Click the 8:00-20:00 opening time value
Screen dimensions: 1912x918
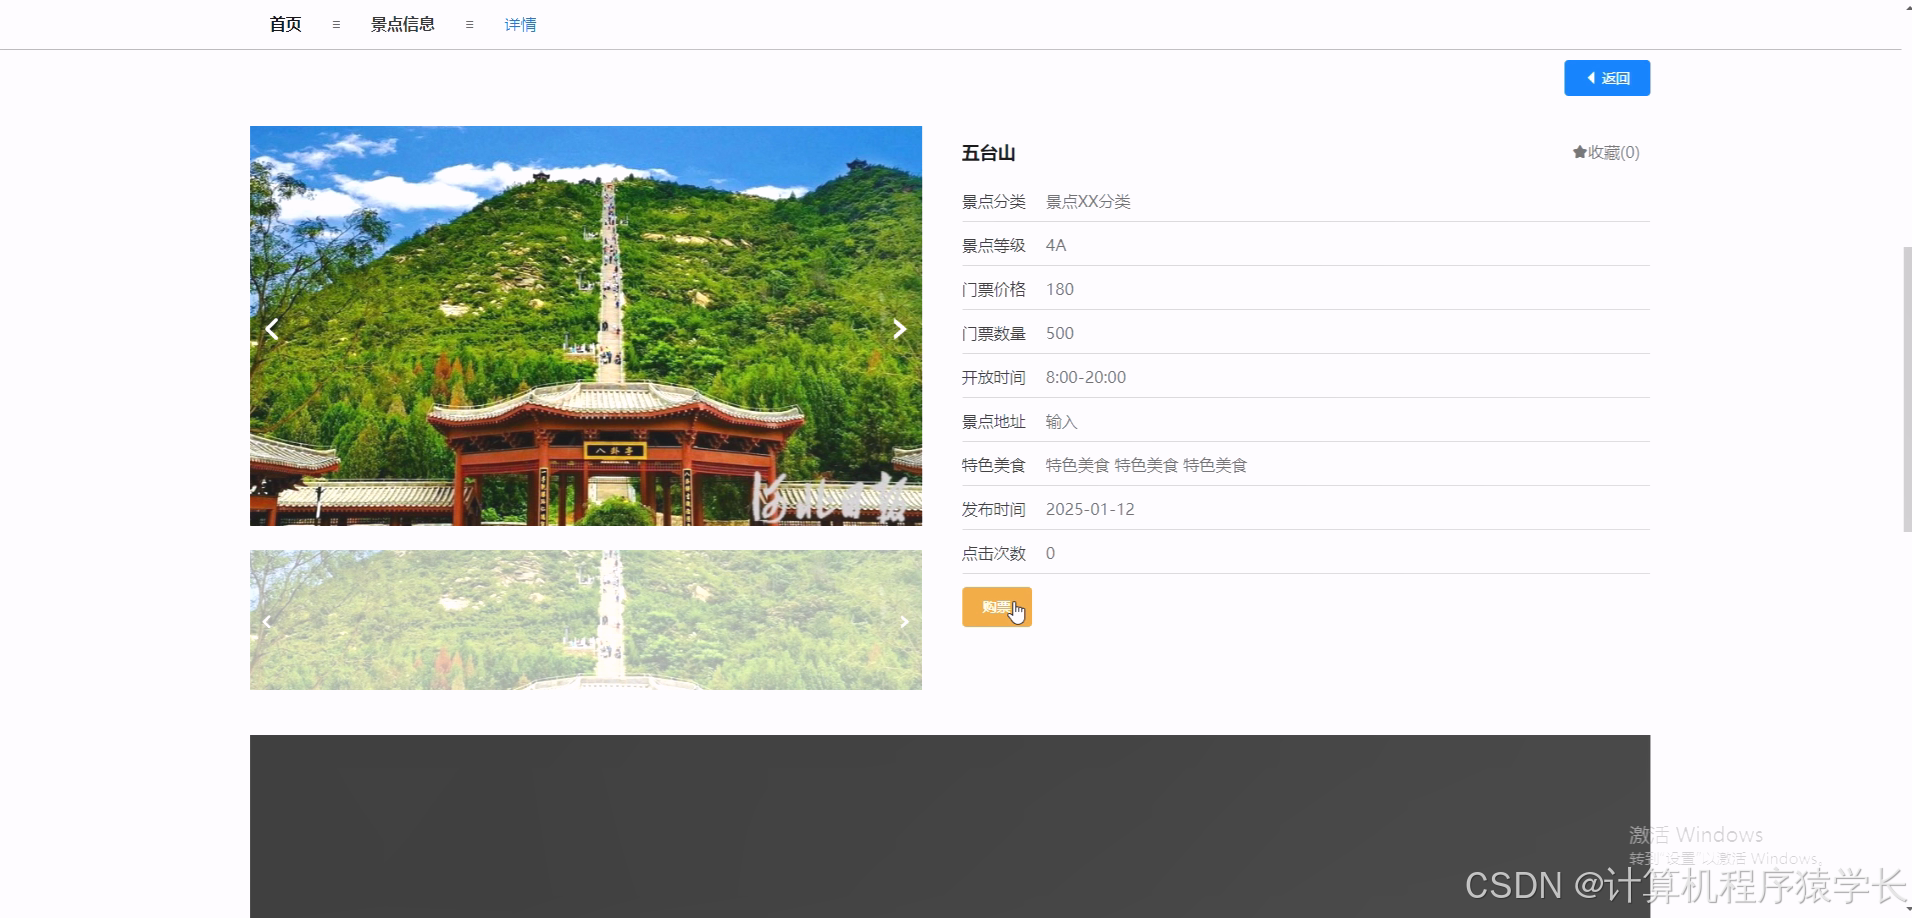point(1086,377)
